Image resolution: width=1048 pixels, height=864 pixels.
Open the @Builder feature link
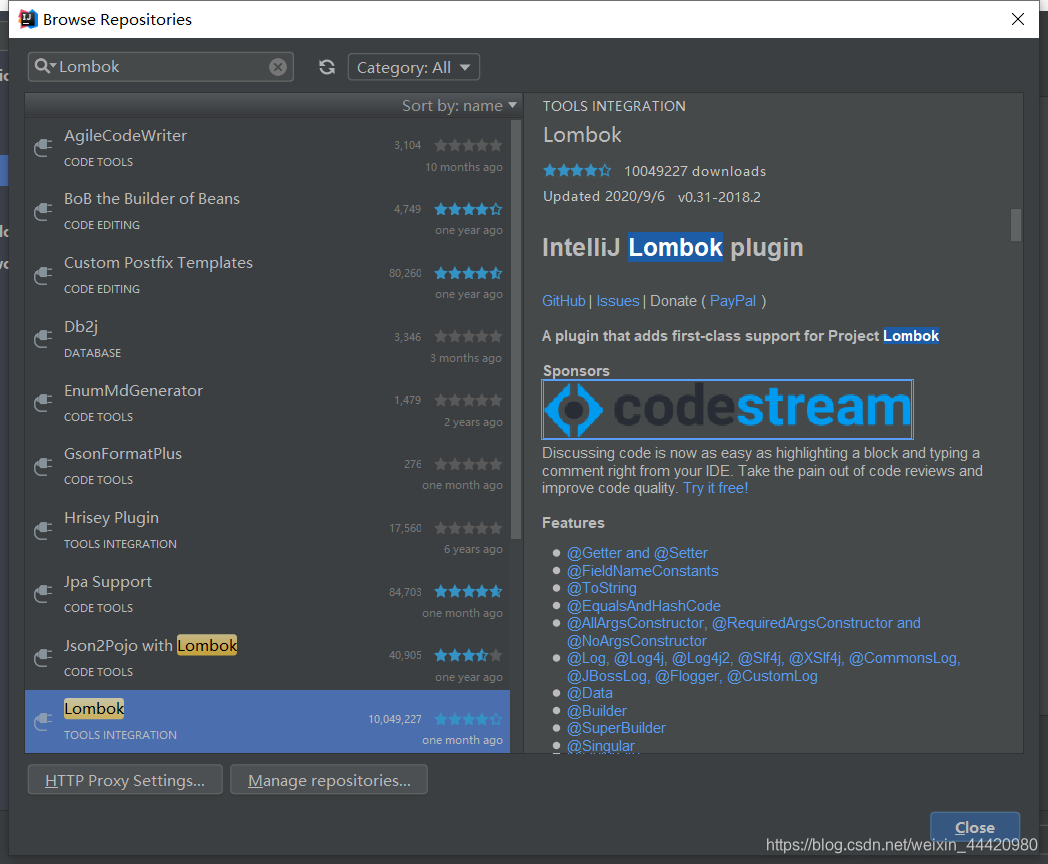[597, 710]
